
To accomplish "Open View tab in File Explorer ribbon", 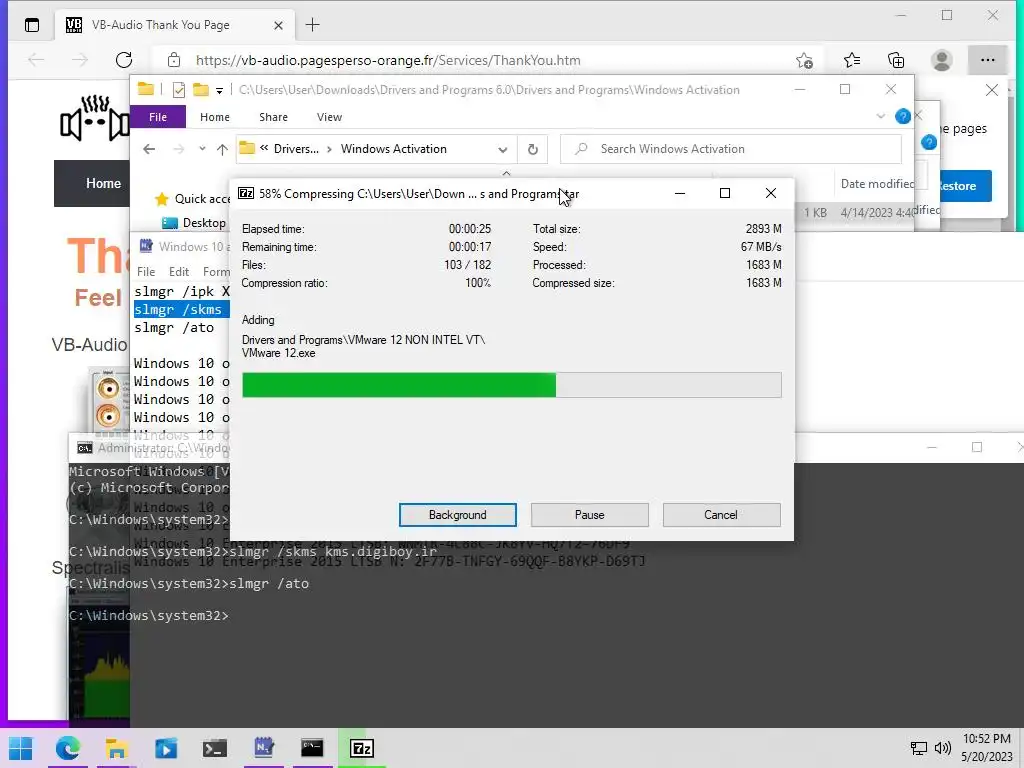I will pyautogui.click(x=329, y=117).
